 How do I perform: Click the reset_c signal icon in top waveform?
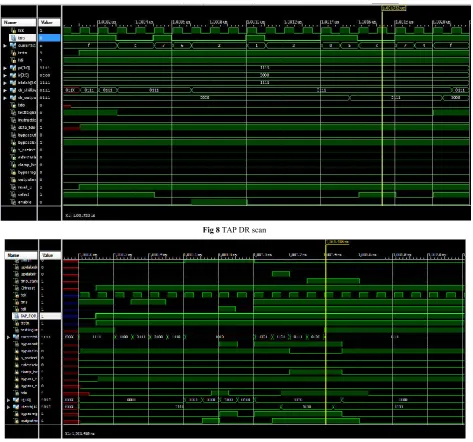point(13,187)
